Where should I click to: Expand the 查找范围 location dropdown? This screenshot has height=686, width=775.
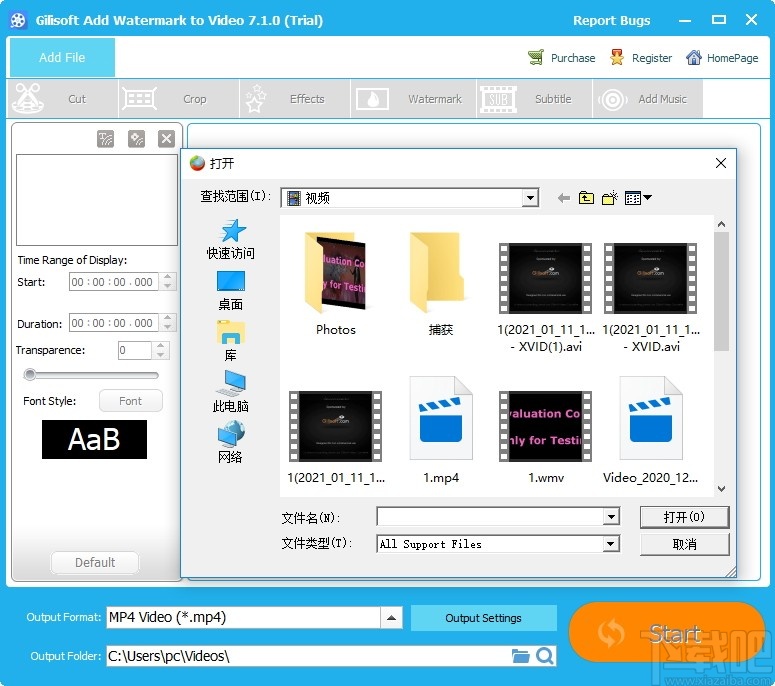coord(530,198)
